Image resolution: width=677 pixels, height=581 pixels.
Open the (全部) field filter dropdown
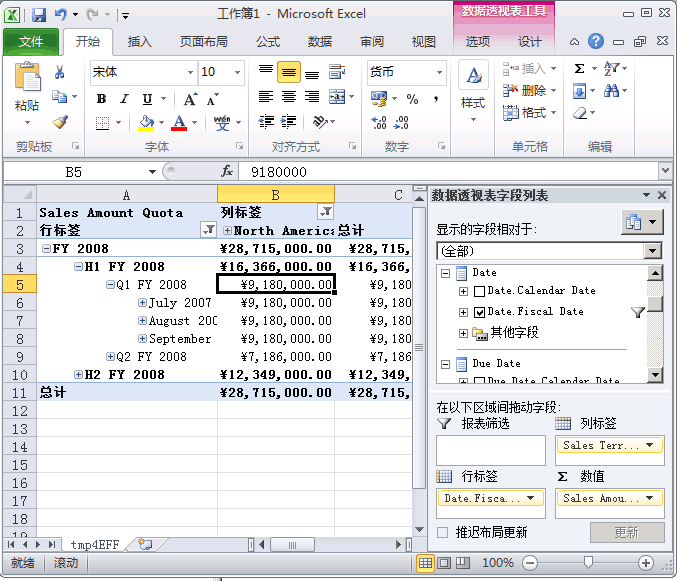(652, 251)
